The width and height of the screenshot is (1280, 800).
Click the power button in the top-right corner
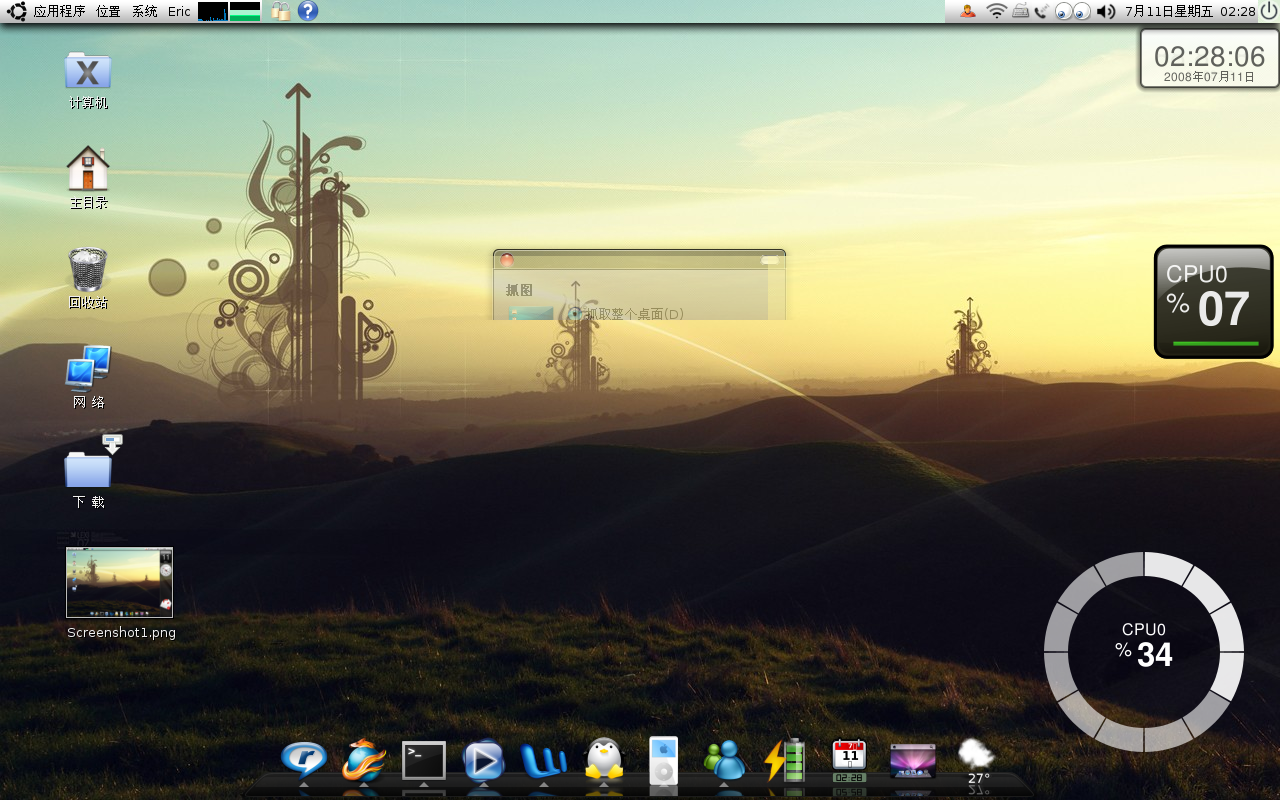pos(1268,11)
